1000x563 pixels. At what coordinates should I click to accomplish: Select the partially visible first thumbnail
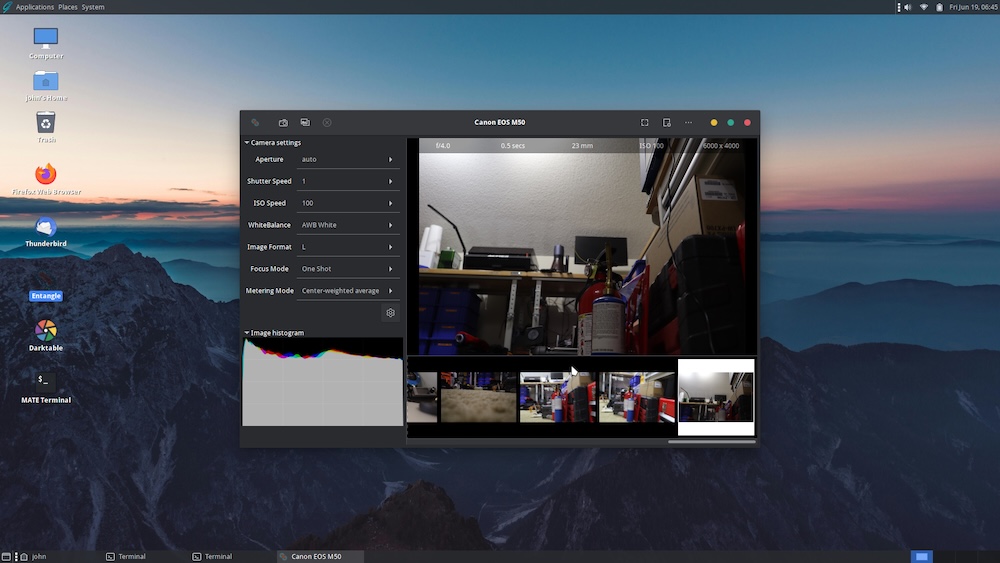[x=422, y=397]
